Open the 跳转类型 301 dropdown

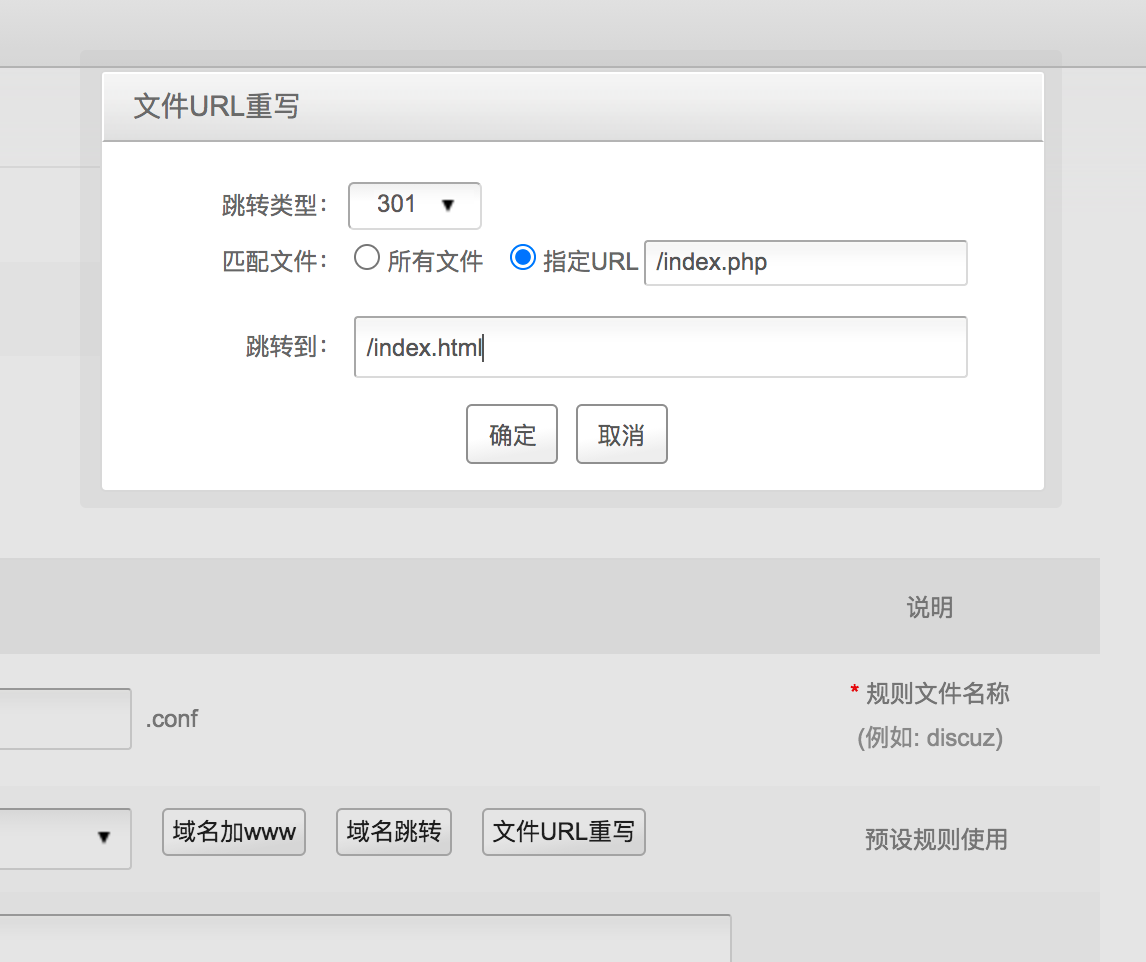pos(414,205)
